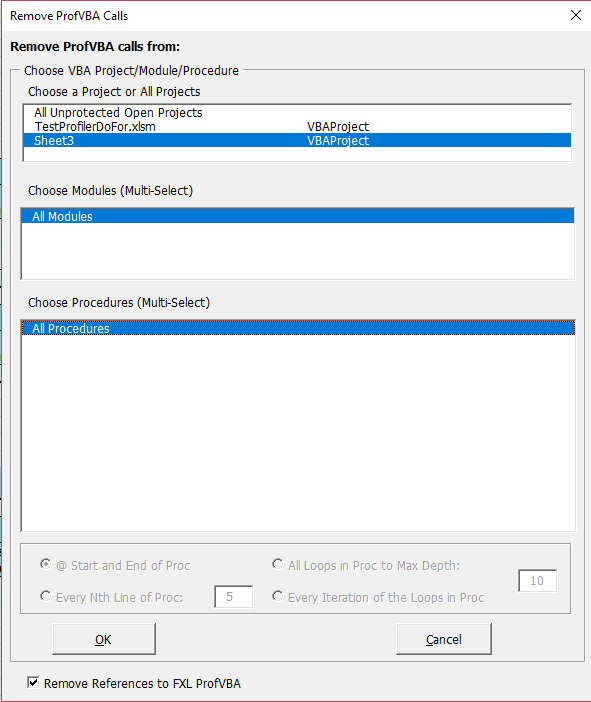Select TestProfilerDoFor.xlsm project in list
591x702 pixels.
tap(297, 126)
